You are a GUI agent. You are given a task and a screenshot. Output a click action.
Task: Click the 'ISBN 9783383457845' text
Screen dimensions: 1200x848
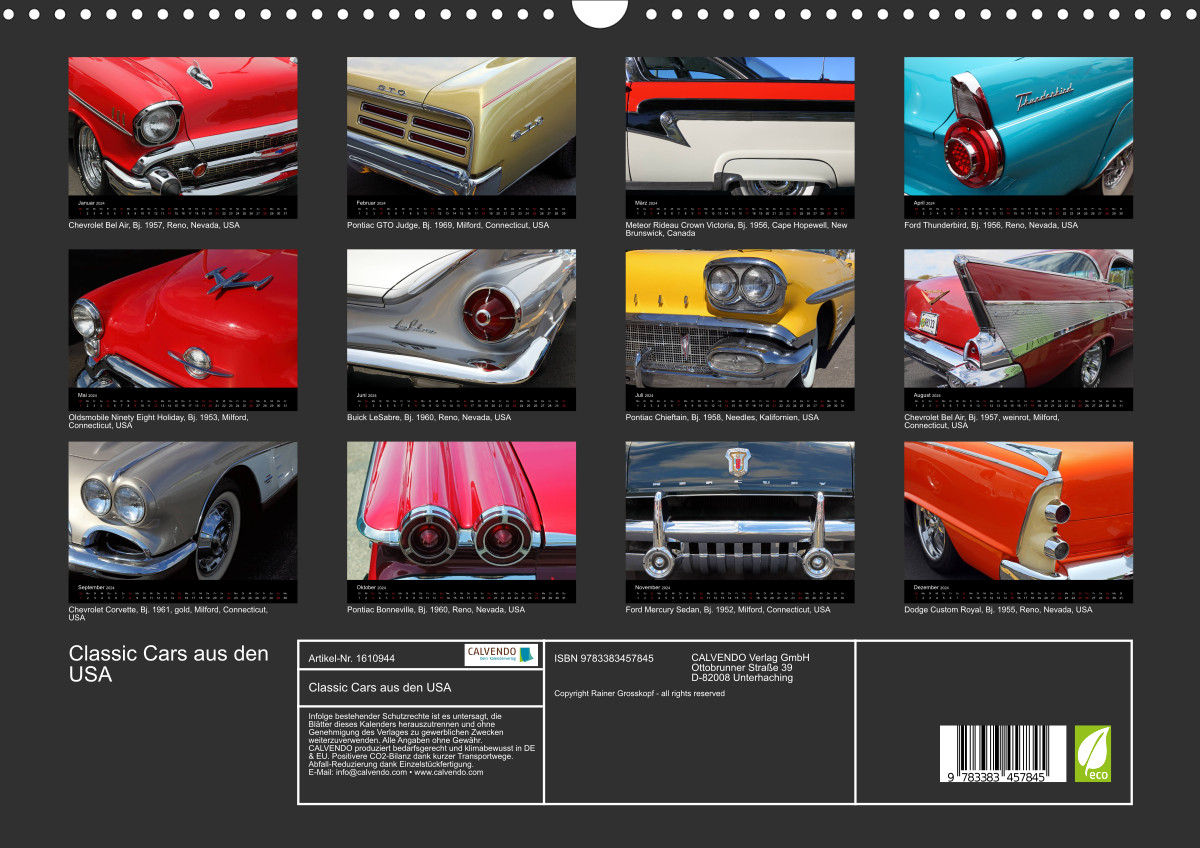pyautogui.click(x=604, y=658)
